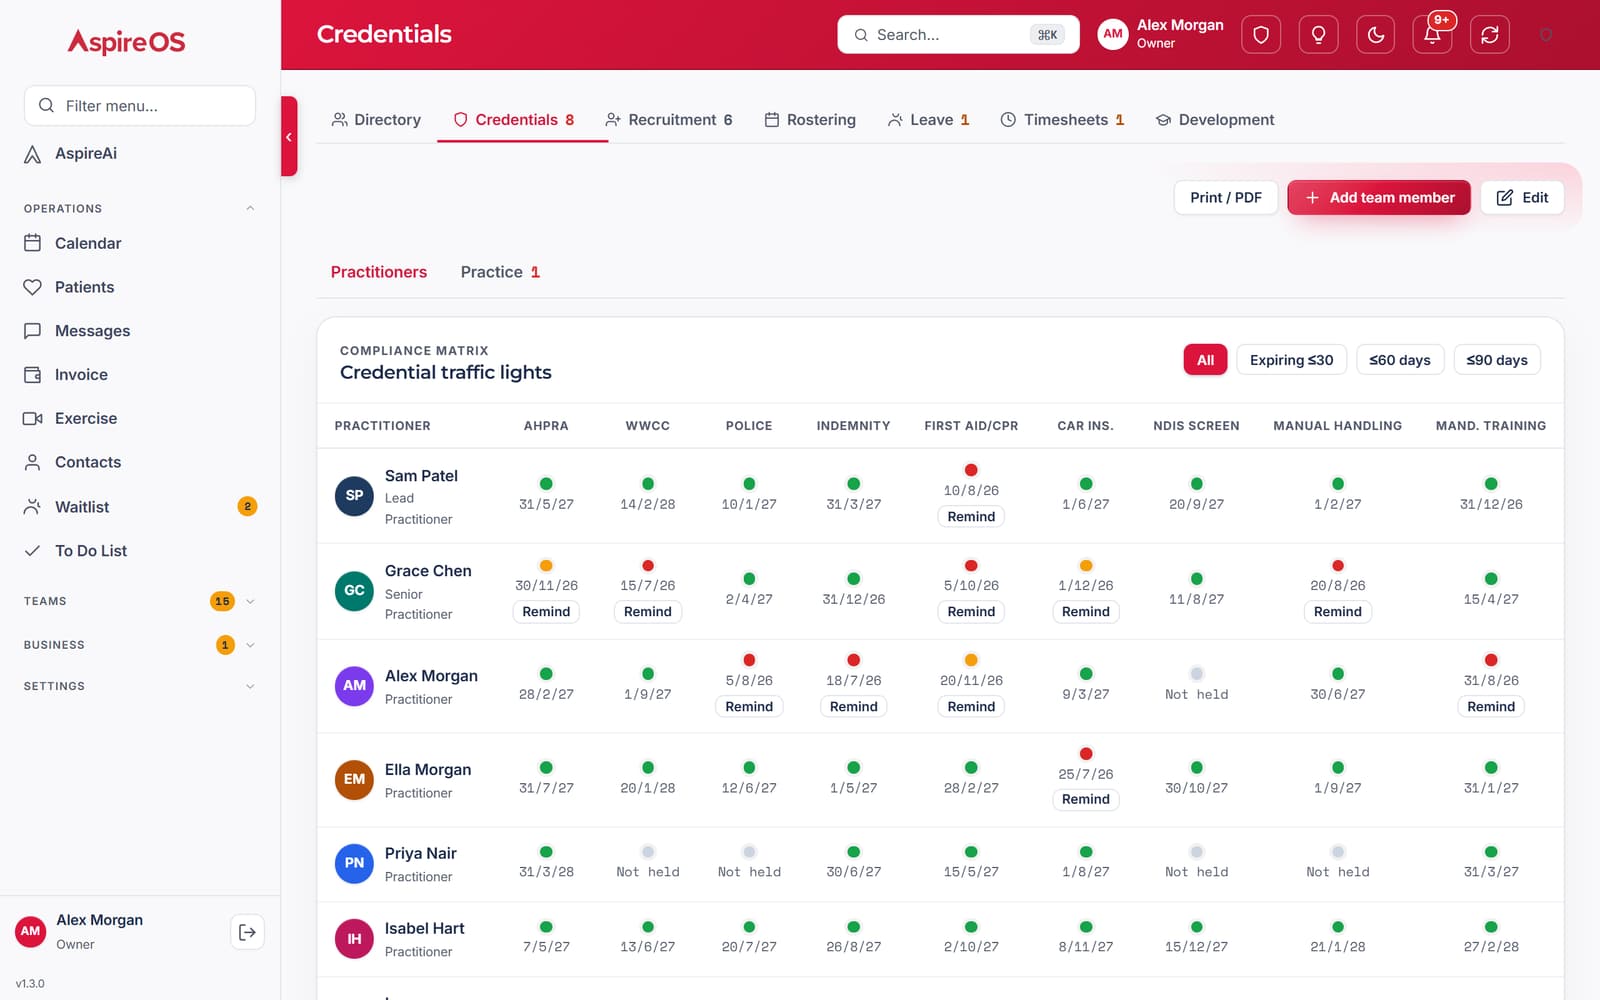Go to Patients heart icon
The image size is (1600, 1000).
coord(32,287)
